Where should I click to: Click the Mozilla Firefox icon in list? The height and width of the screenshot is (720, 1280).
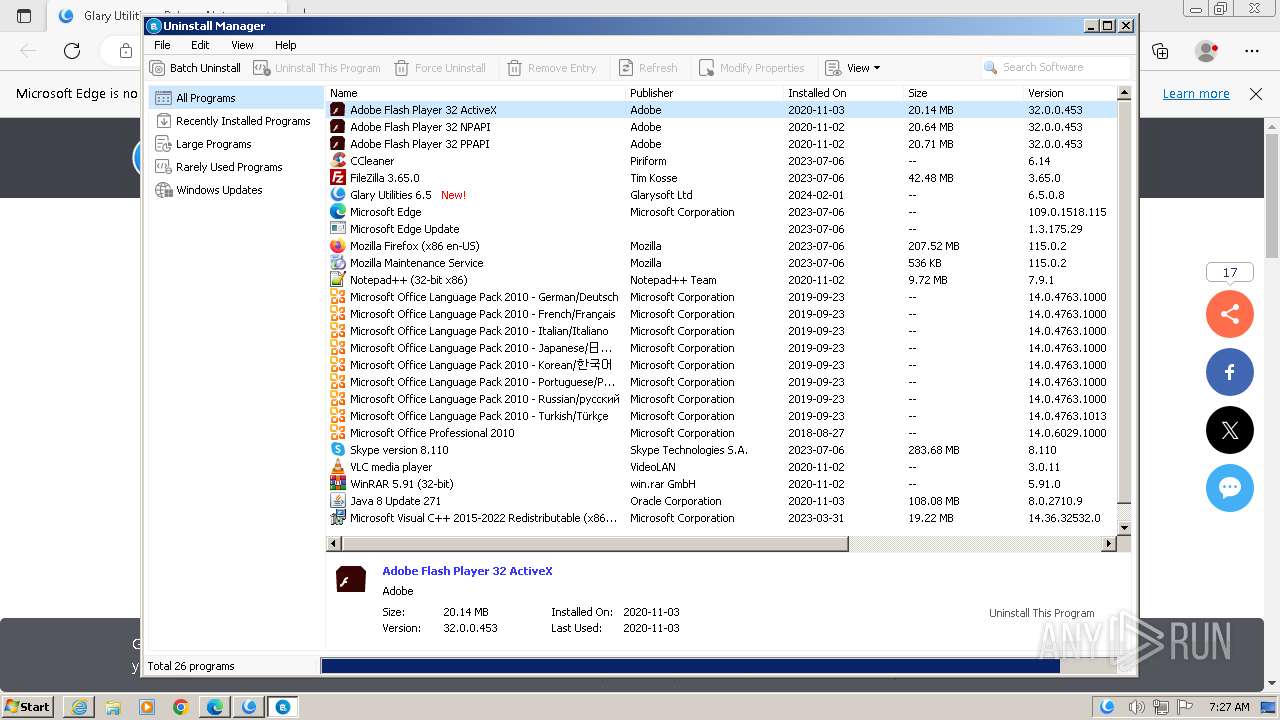pyautogui.click(x=338, y=246)
